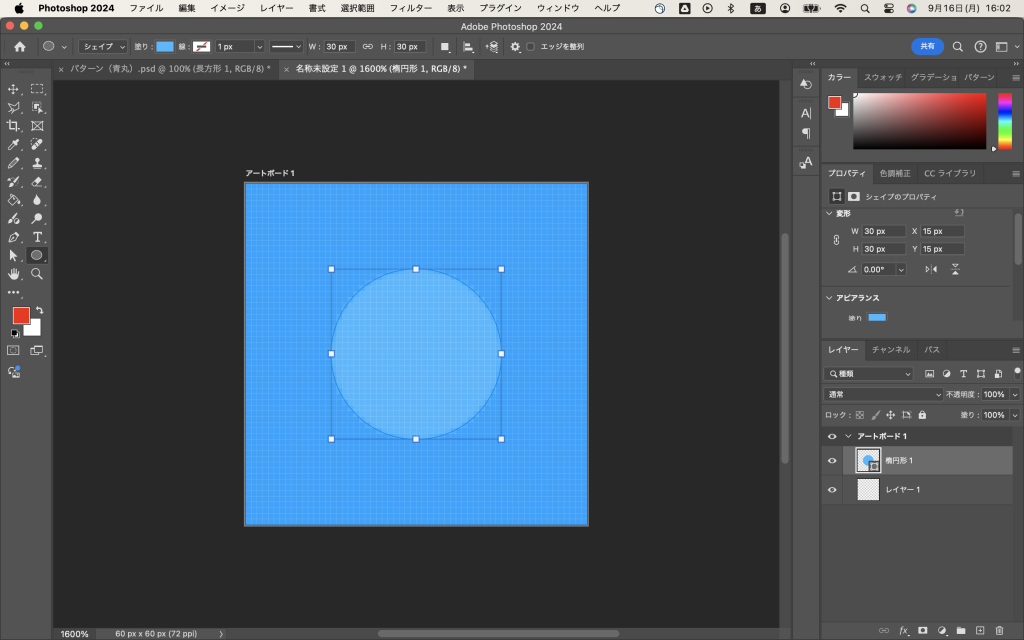Activate the Hand tool

pos(14,273)
